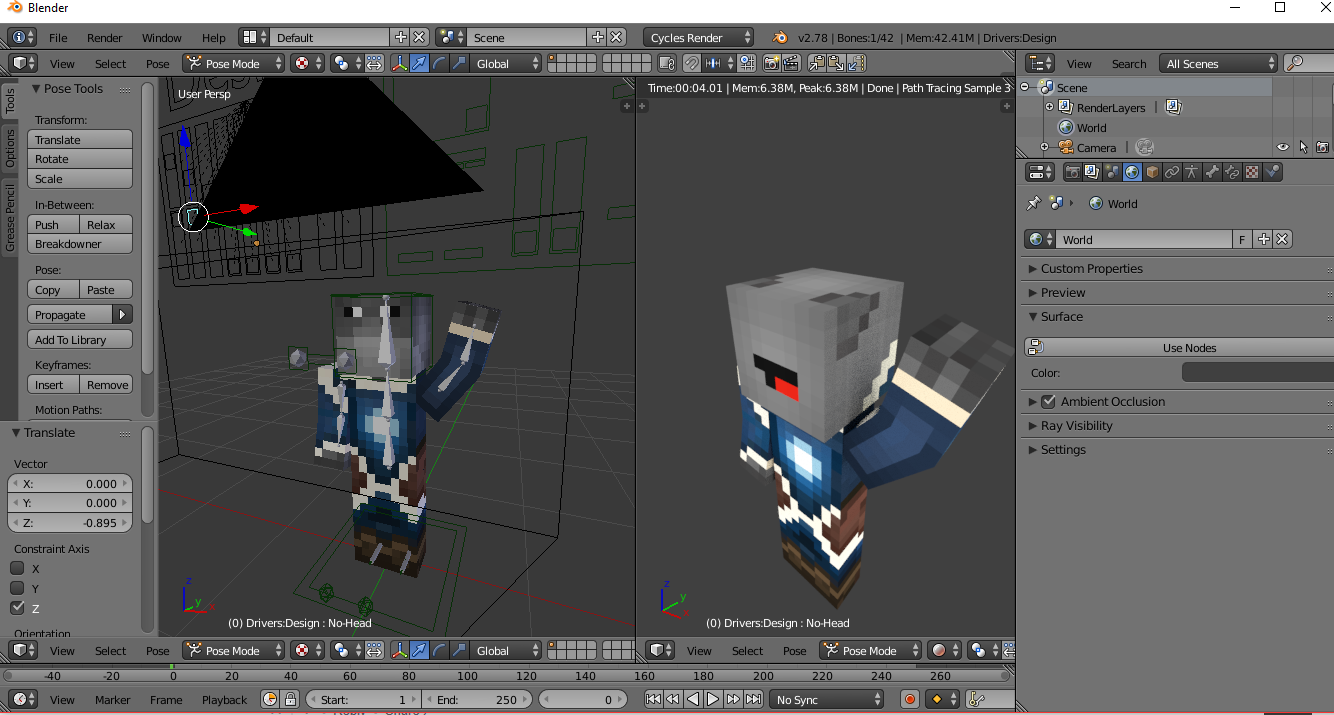Click the Breakdowner button

pyautogui.click(x=80, y=244)
